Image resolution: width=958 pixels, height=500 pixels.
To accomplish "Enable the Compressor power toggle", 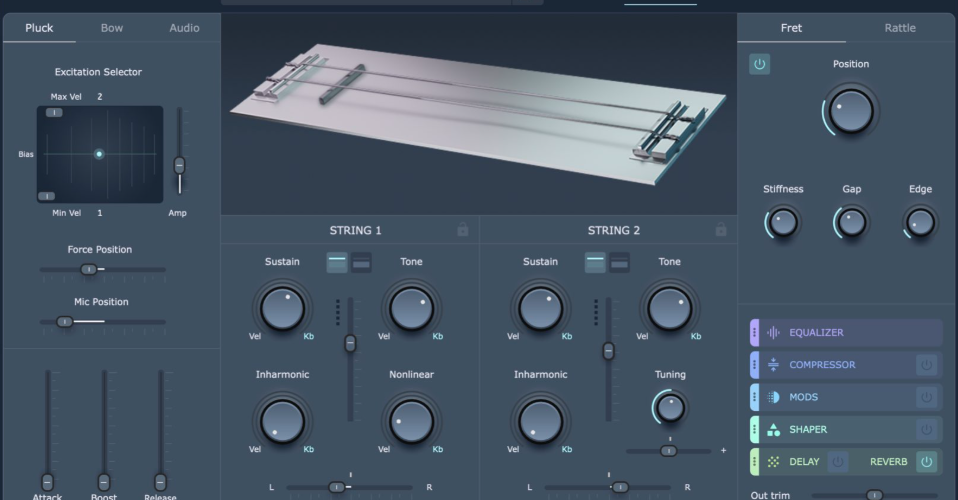I will click(926, 365).
